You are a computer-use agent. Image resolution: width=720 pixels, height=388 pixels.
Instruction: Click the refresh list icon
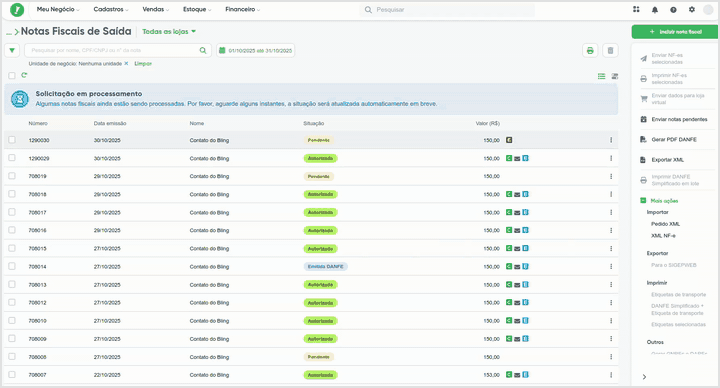[24, 75]
